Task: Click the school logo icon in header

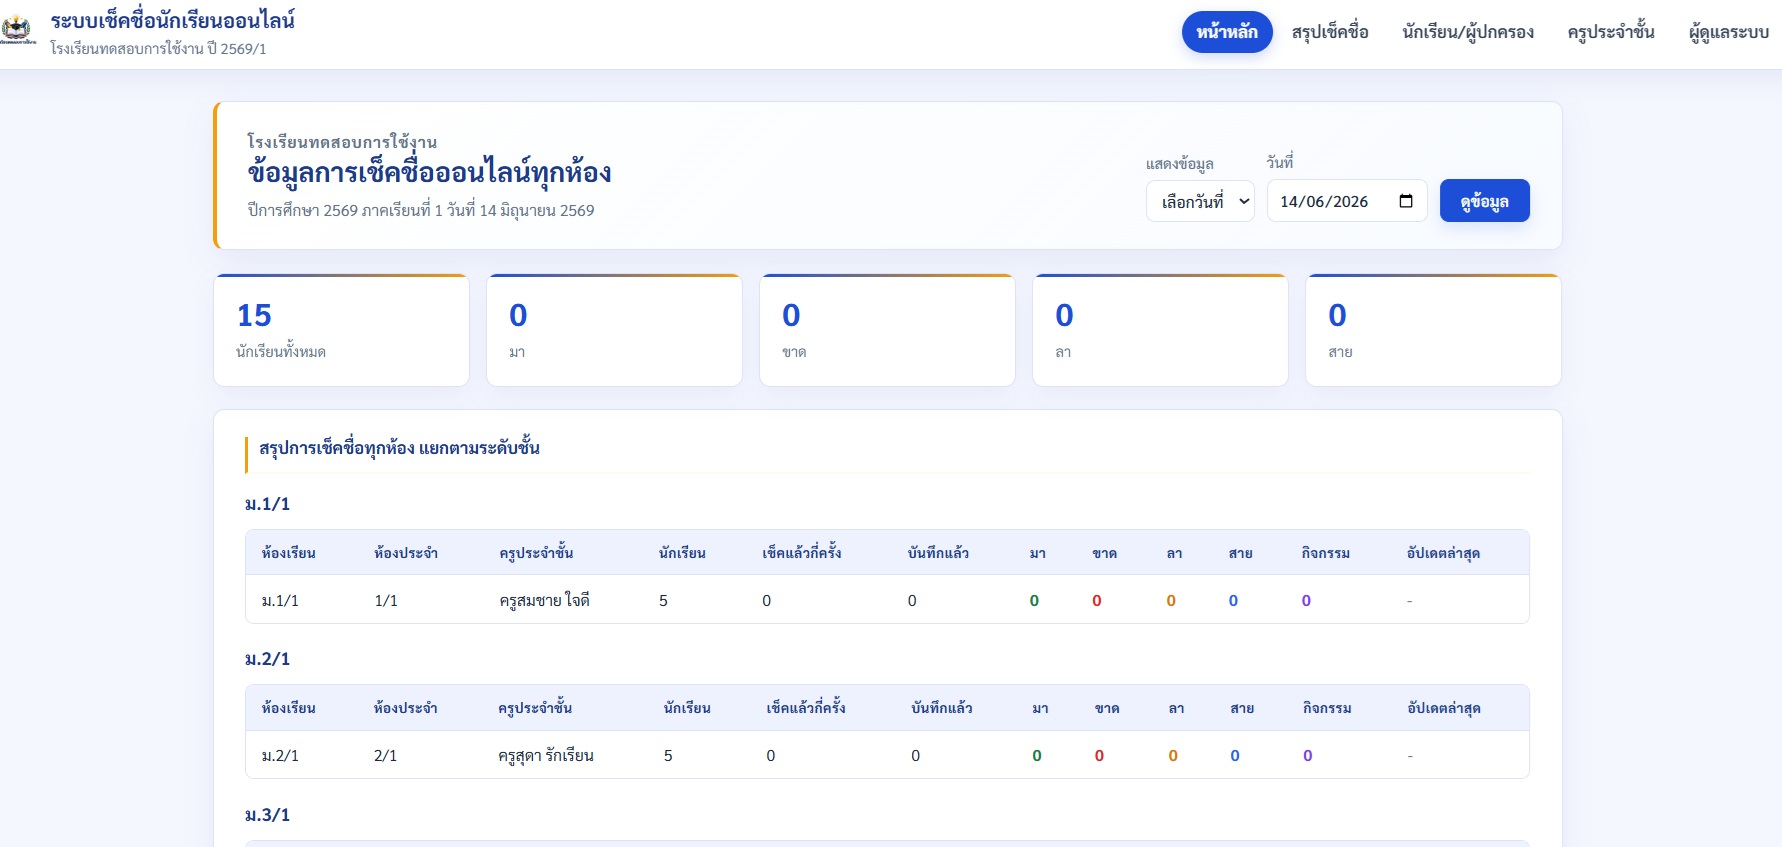Action: tap(18, 30)
